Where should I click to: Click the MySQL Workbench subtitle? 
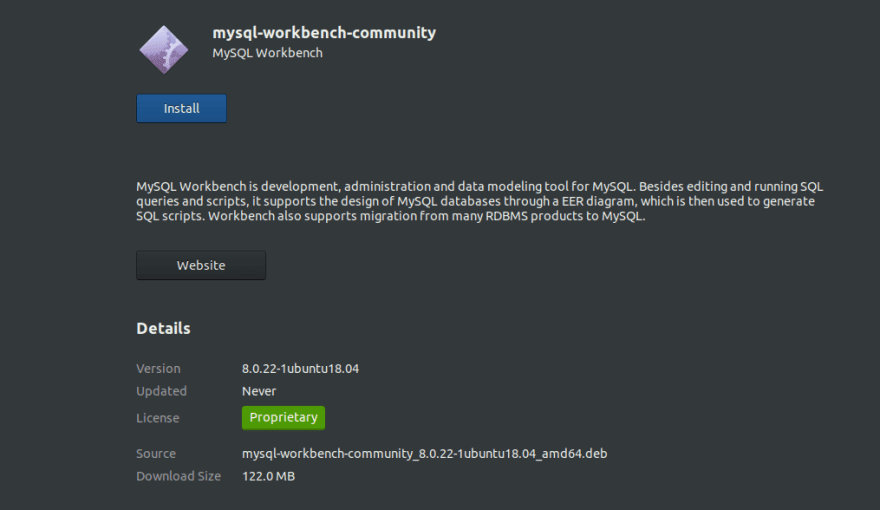click(267, 53)
